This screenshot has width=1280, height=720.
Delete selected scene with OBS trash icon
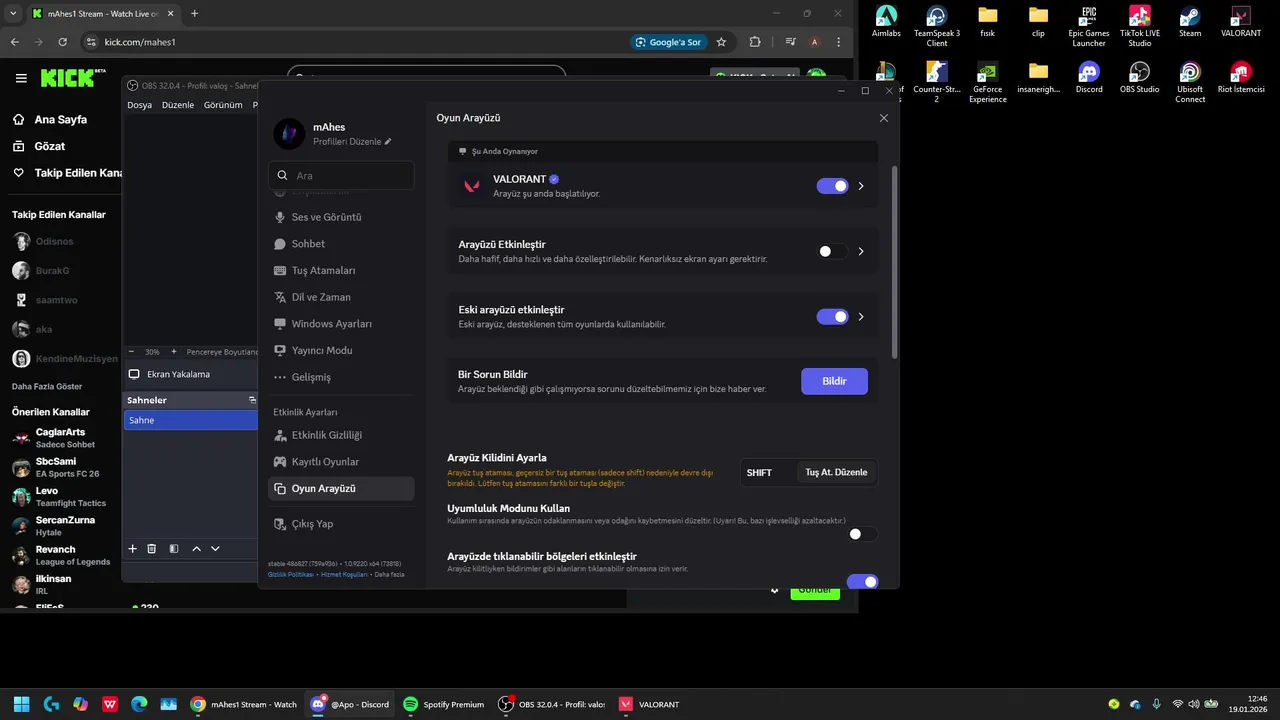pyautogui.click(x=152, y=549)
